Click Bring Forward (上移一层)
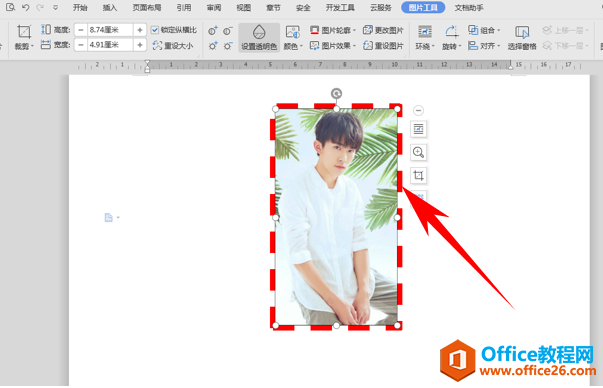The image size is (603, 388). tap(565, 30)
